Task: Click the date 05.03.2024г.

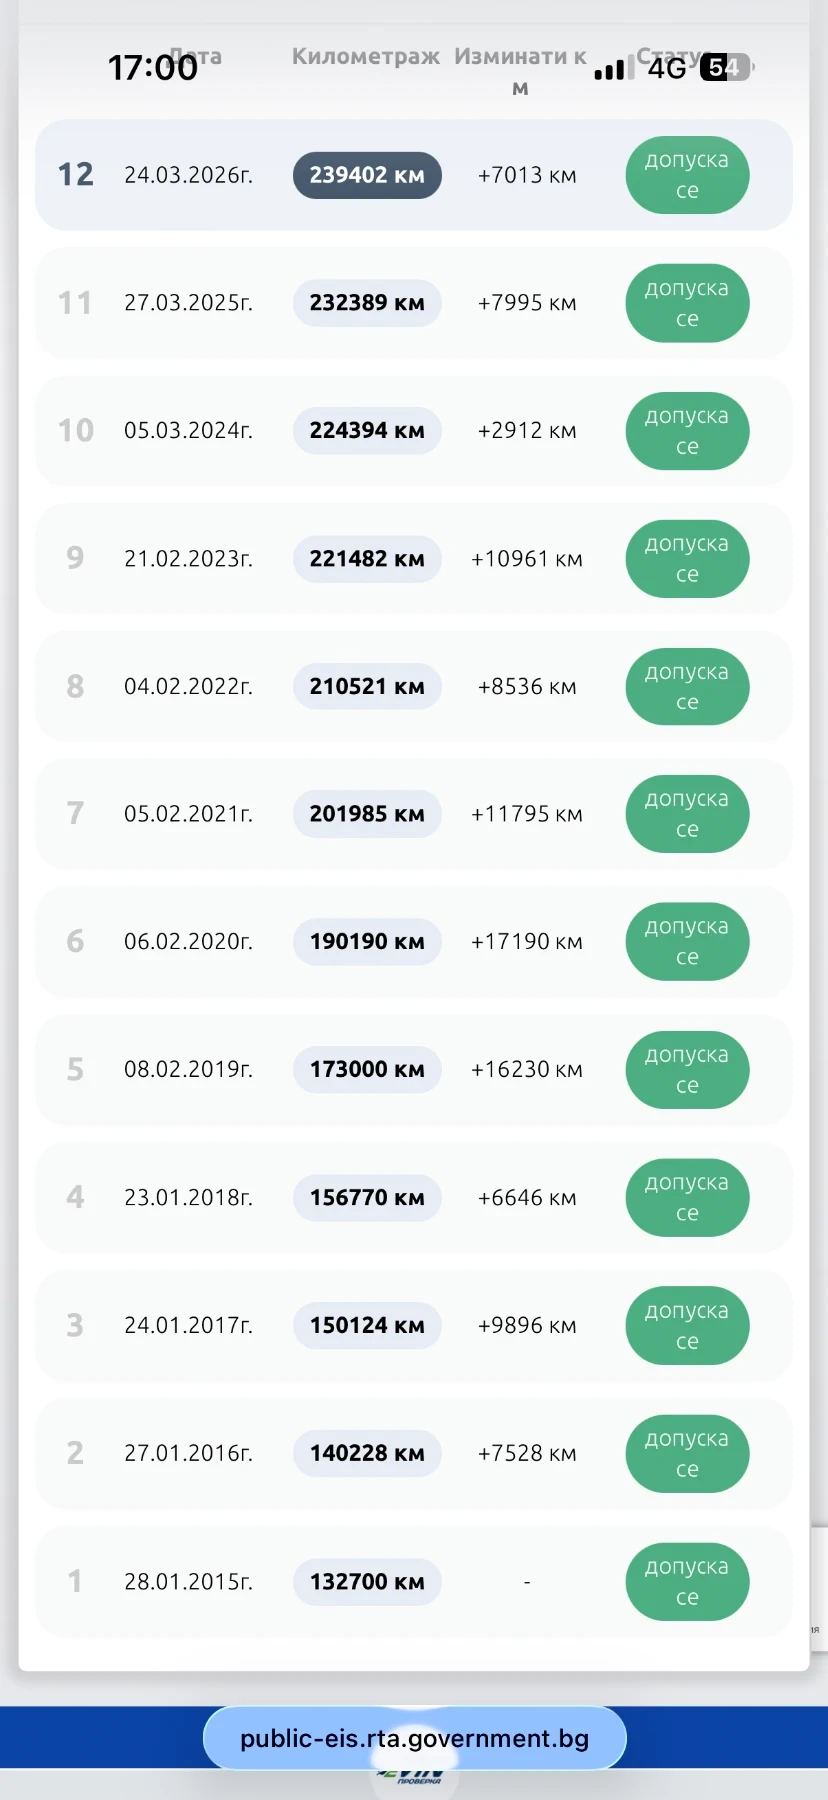Action: pyautogui.click(x=188, y=431)
